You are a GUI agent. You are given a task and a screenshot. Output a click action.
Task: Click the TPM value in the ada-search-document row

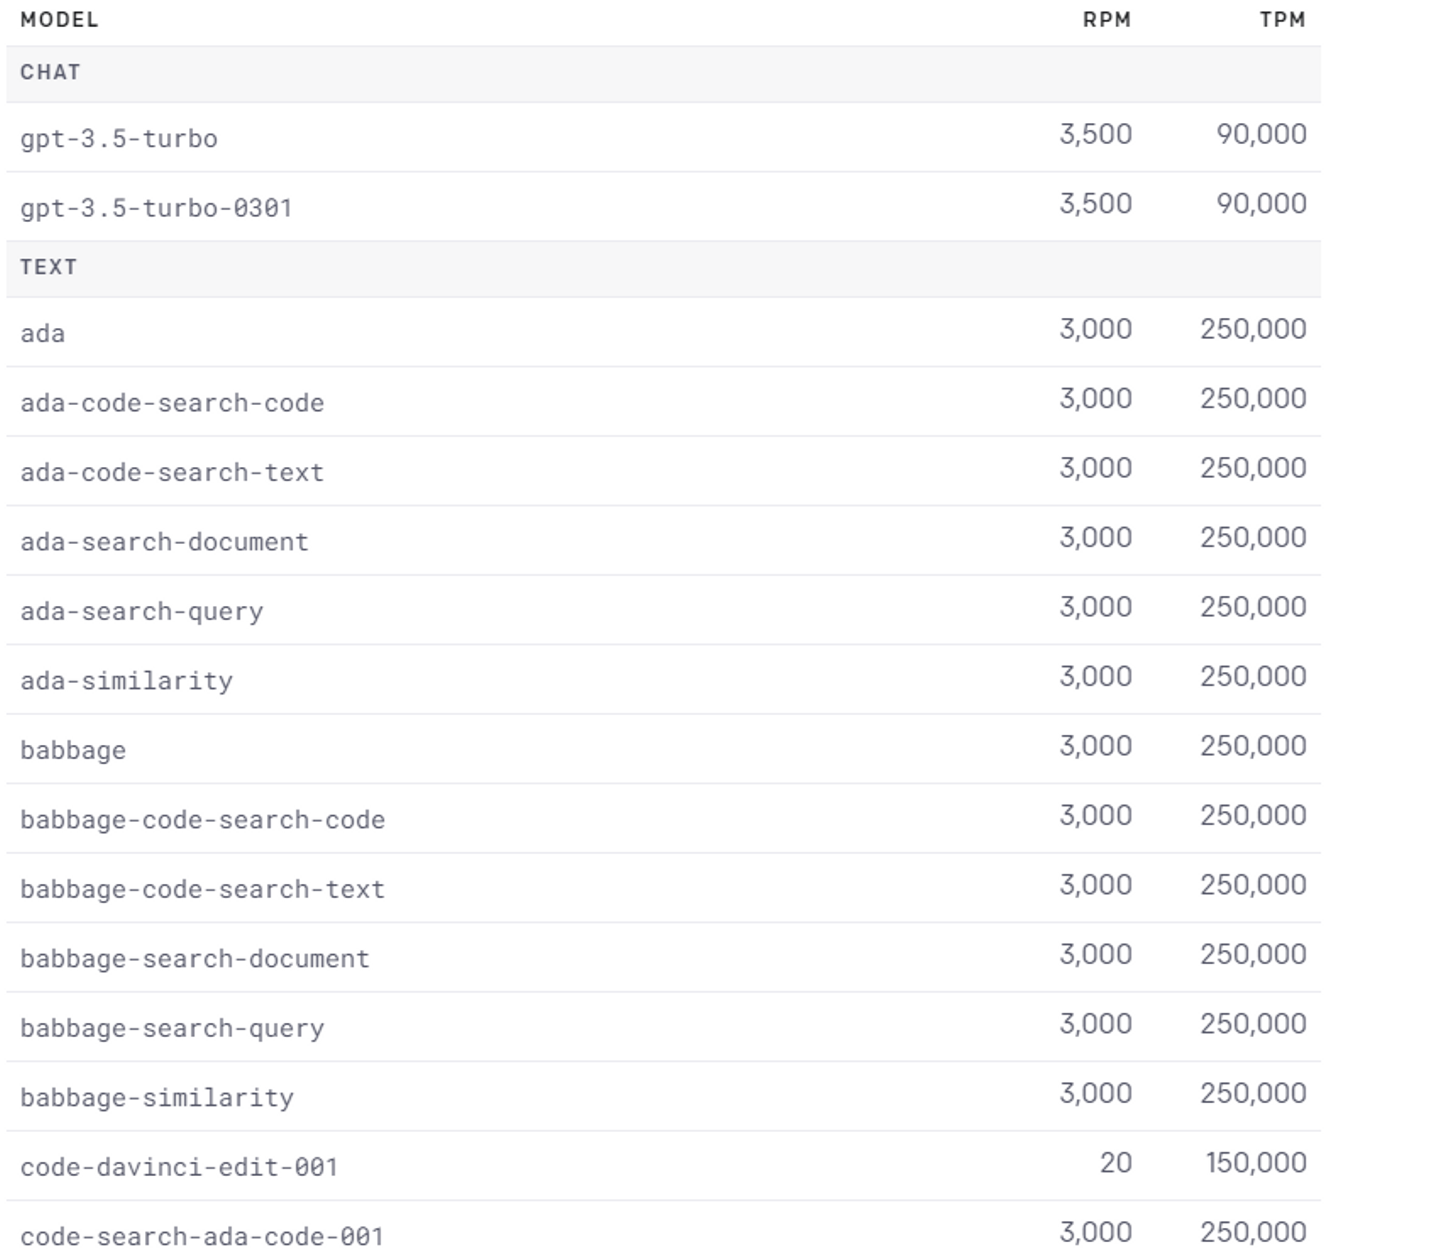tap(1254, 538)
